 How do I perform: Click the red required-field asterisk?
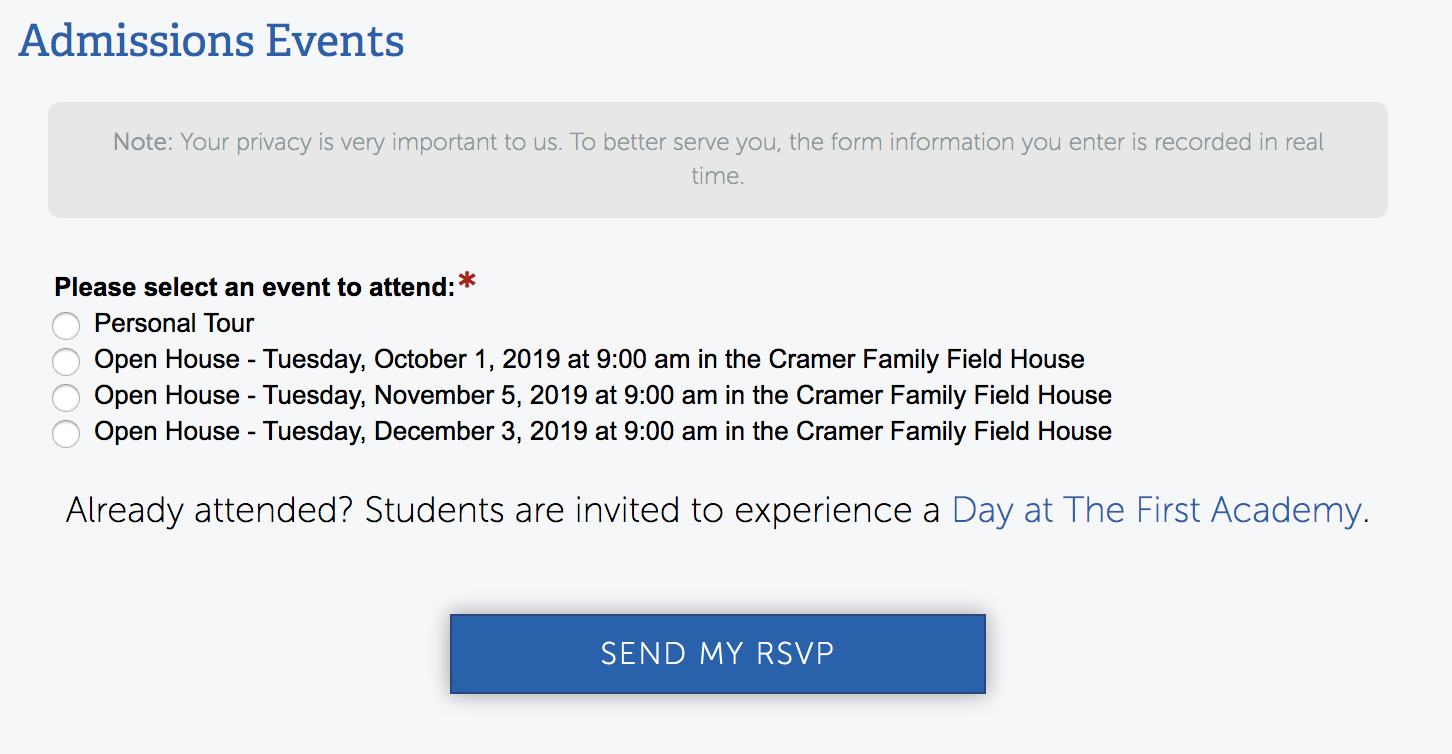click(467, 284)
